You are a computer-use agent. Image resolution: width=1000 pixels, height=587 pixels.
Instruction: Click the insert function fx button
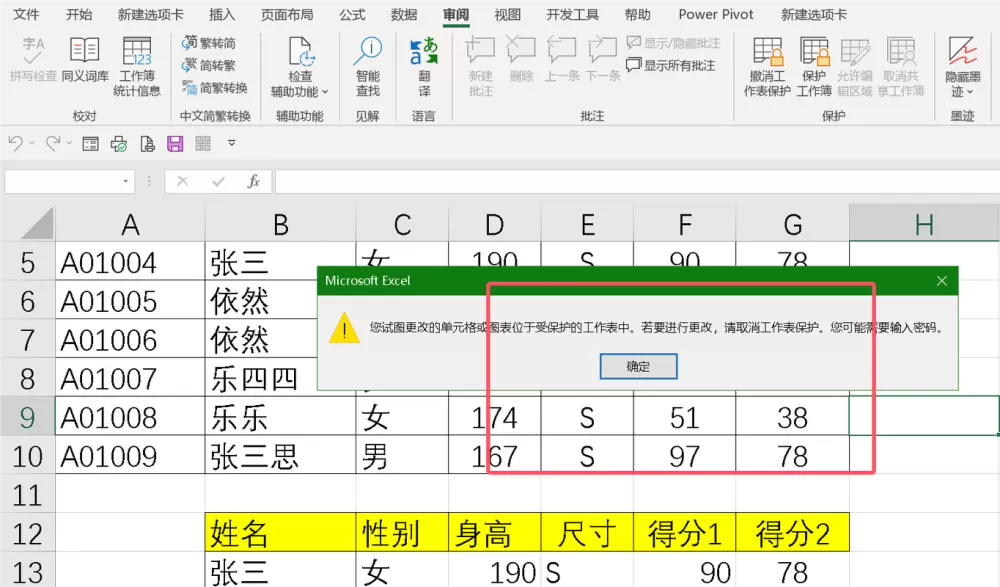point(254,182)
